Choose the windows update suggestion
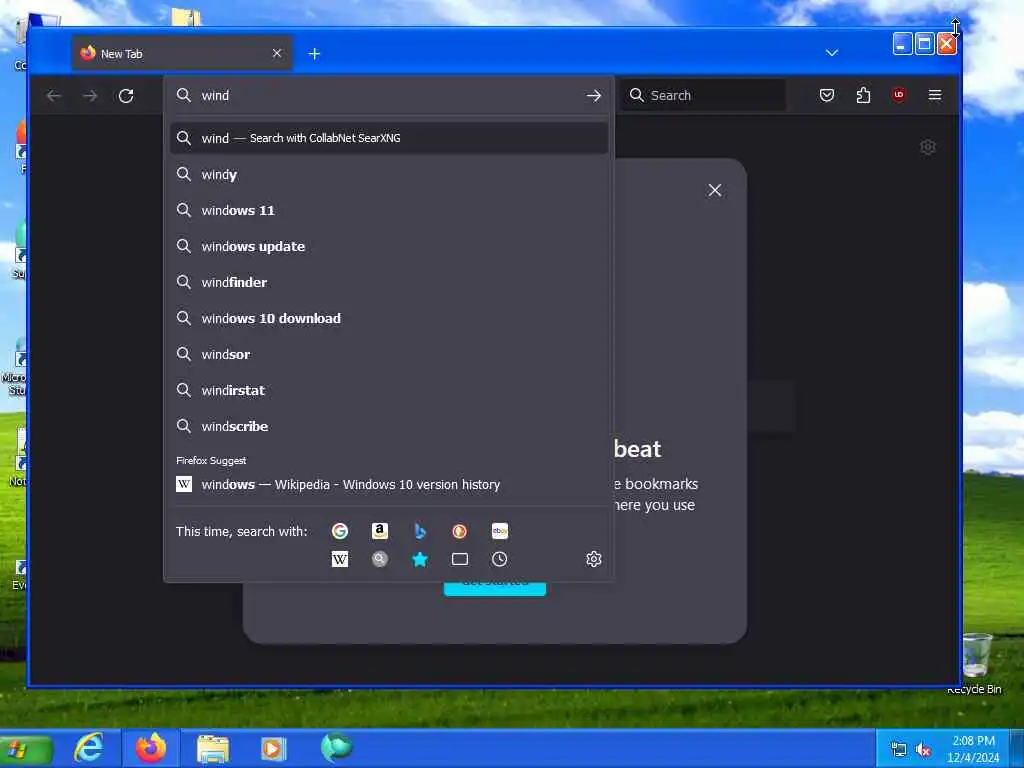 click(x=389, y=246)
